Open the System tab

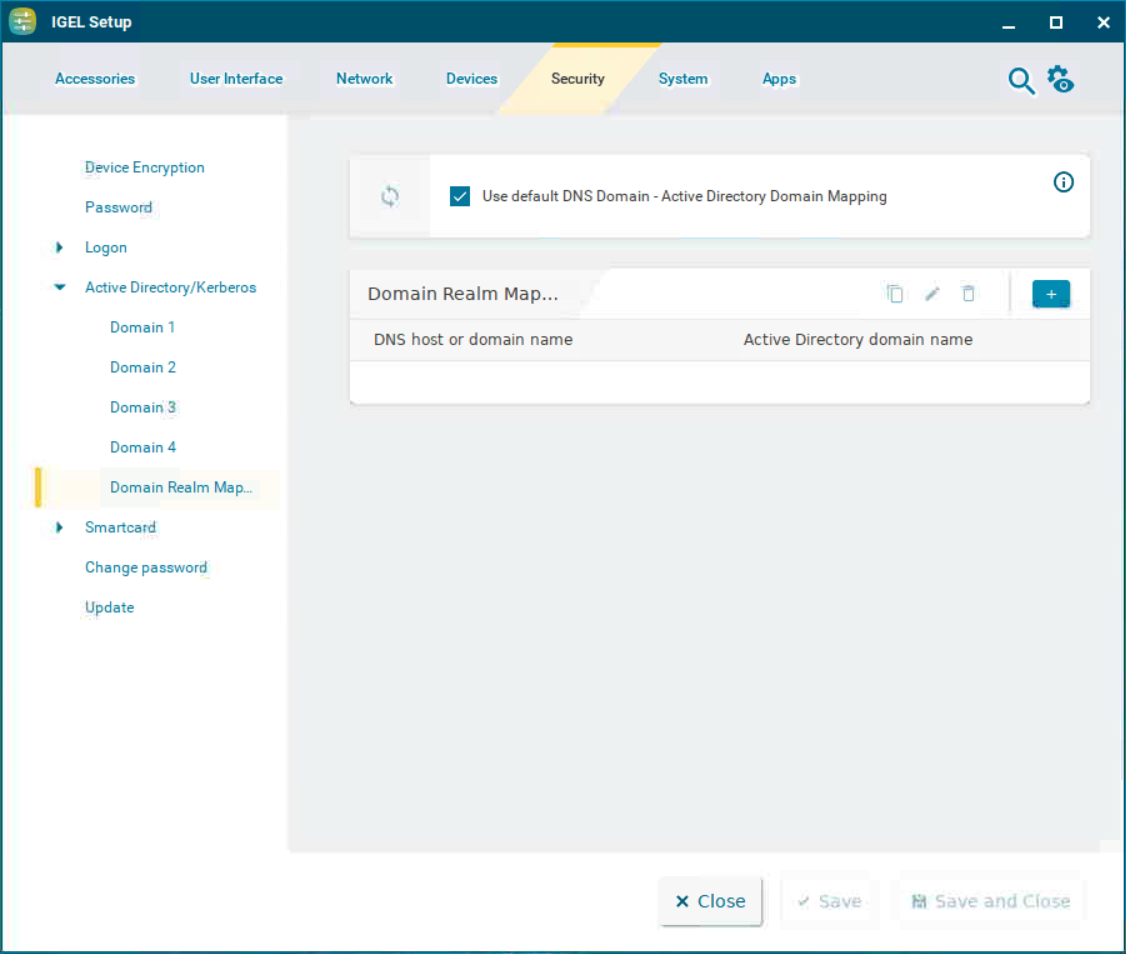tap(683, 79)
